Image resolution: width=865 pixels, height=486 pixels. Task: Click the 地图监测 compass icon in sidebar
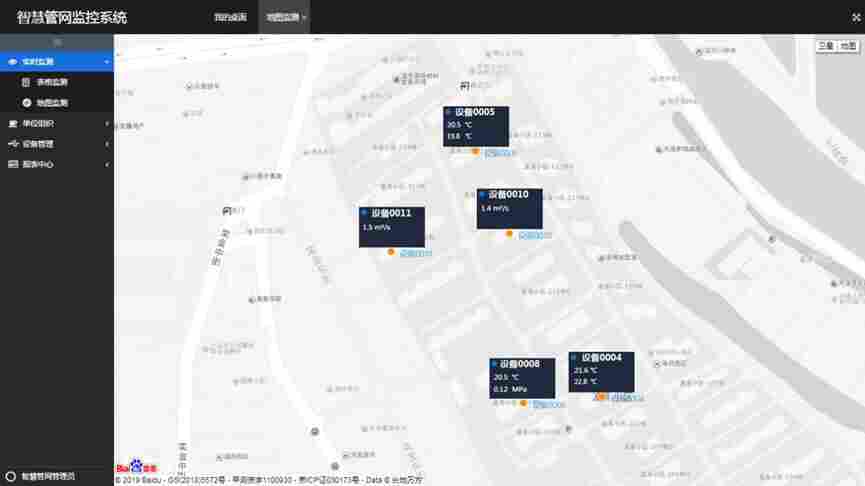(26, 102)
